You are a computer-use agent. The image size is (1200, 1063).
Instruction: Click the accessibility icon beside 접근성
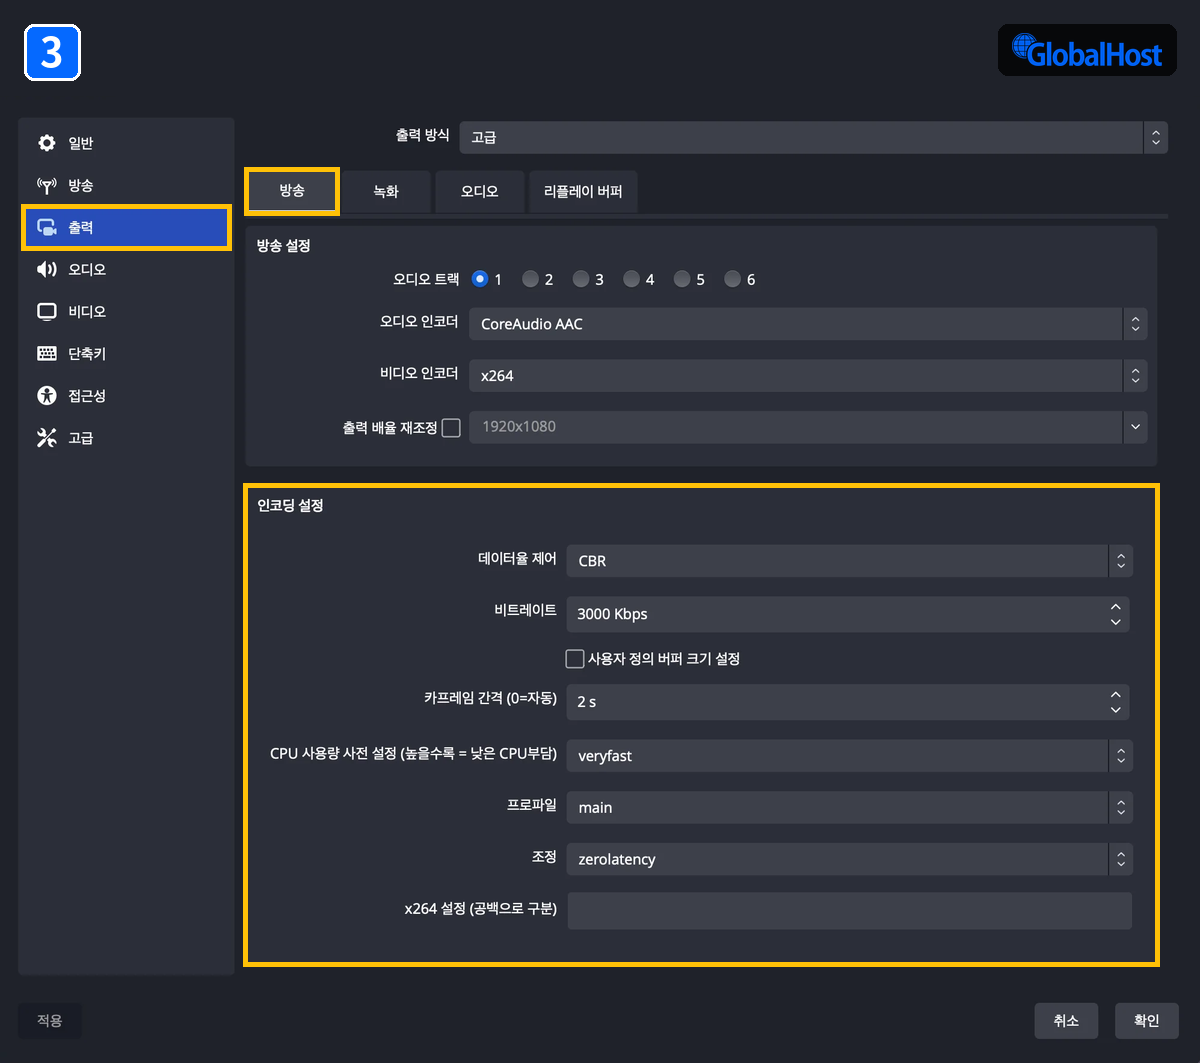click(x=47, y=395)
